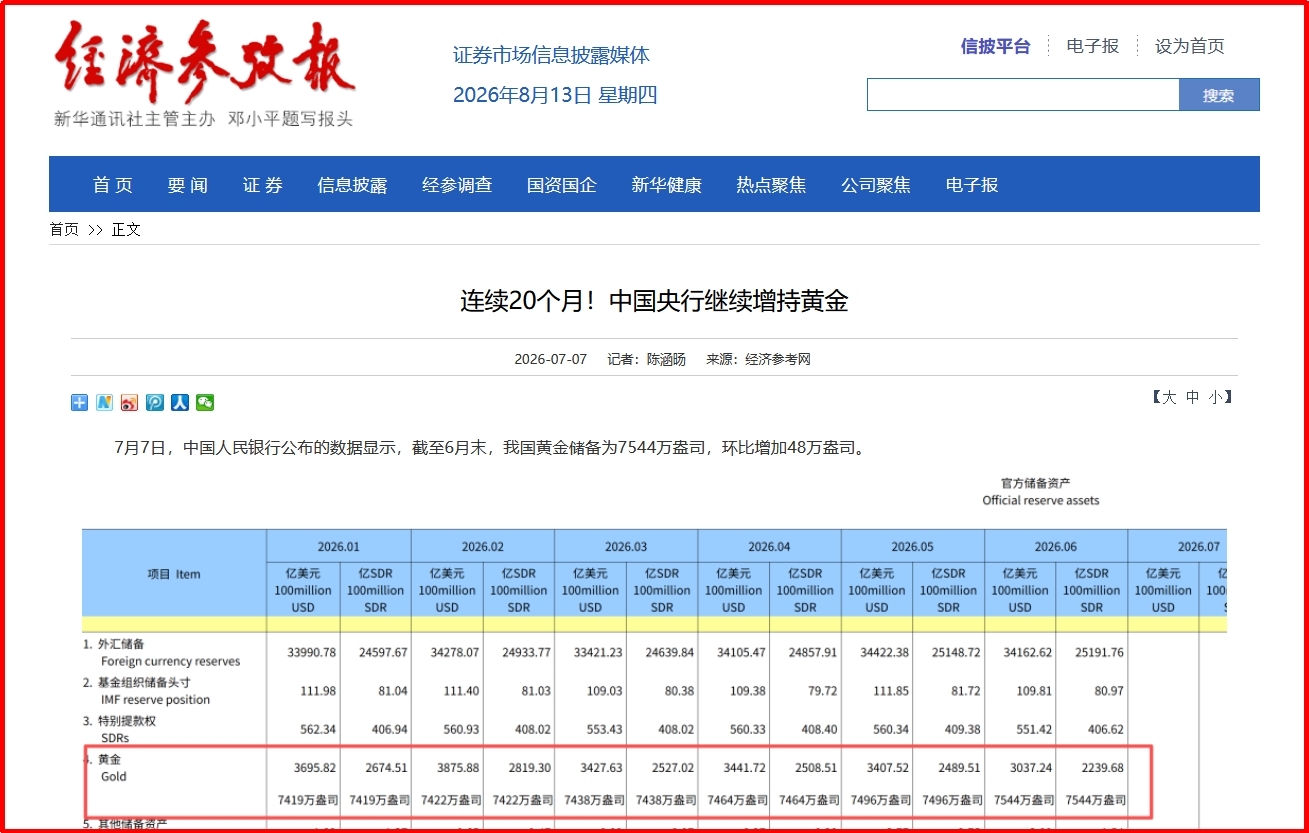Click the Gold row label
1309x833 pixels.
(114, 776)
